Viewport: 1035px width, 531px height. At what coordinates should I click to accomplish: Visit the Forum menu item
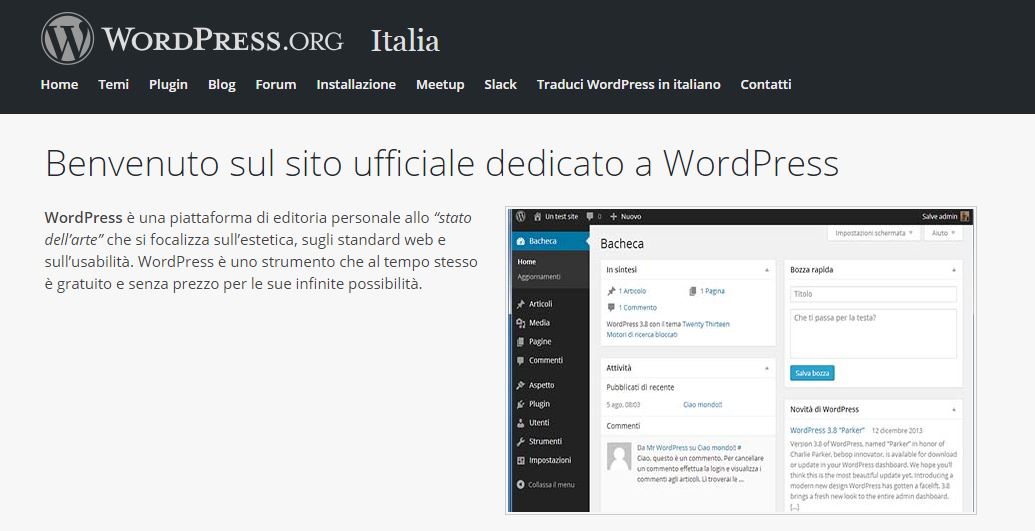click(276, 85)
